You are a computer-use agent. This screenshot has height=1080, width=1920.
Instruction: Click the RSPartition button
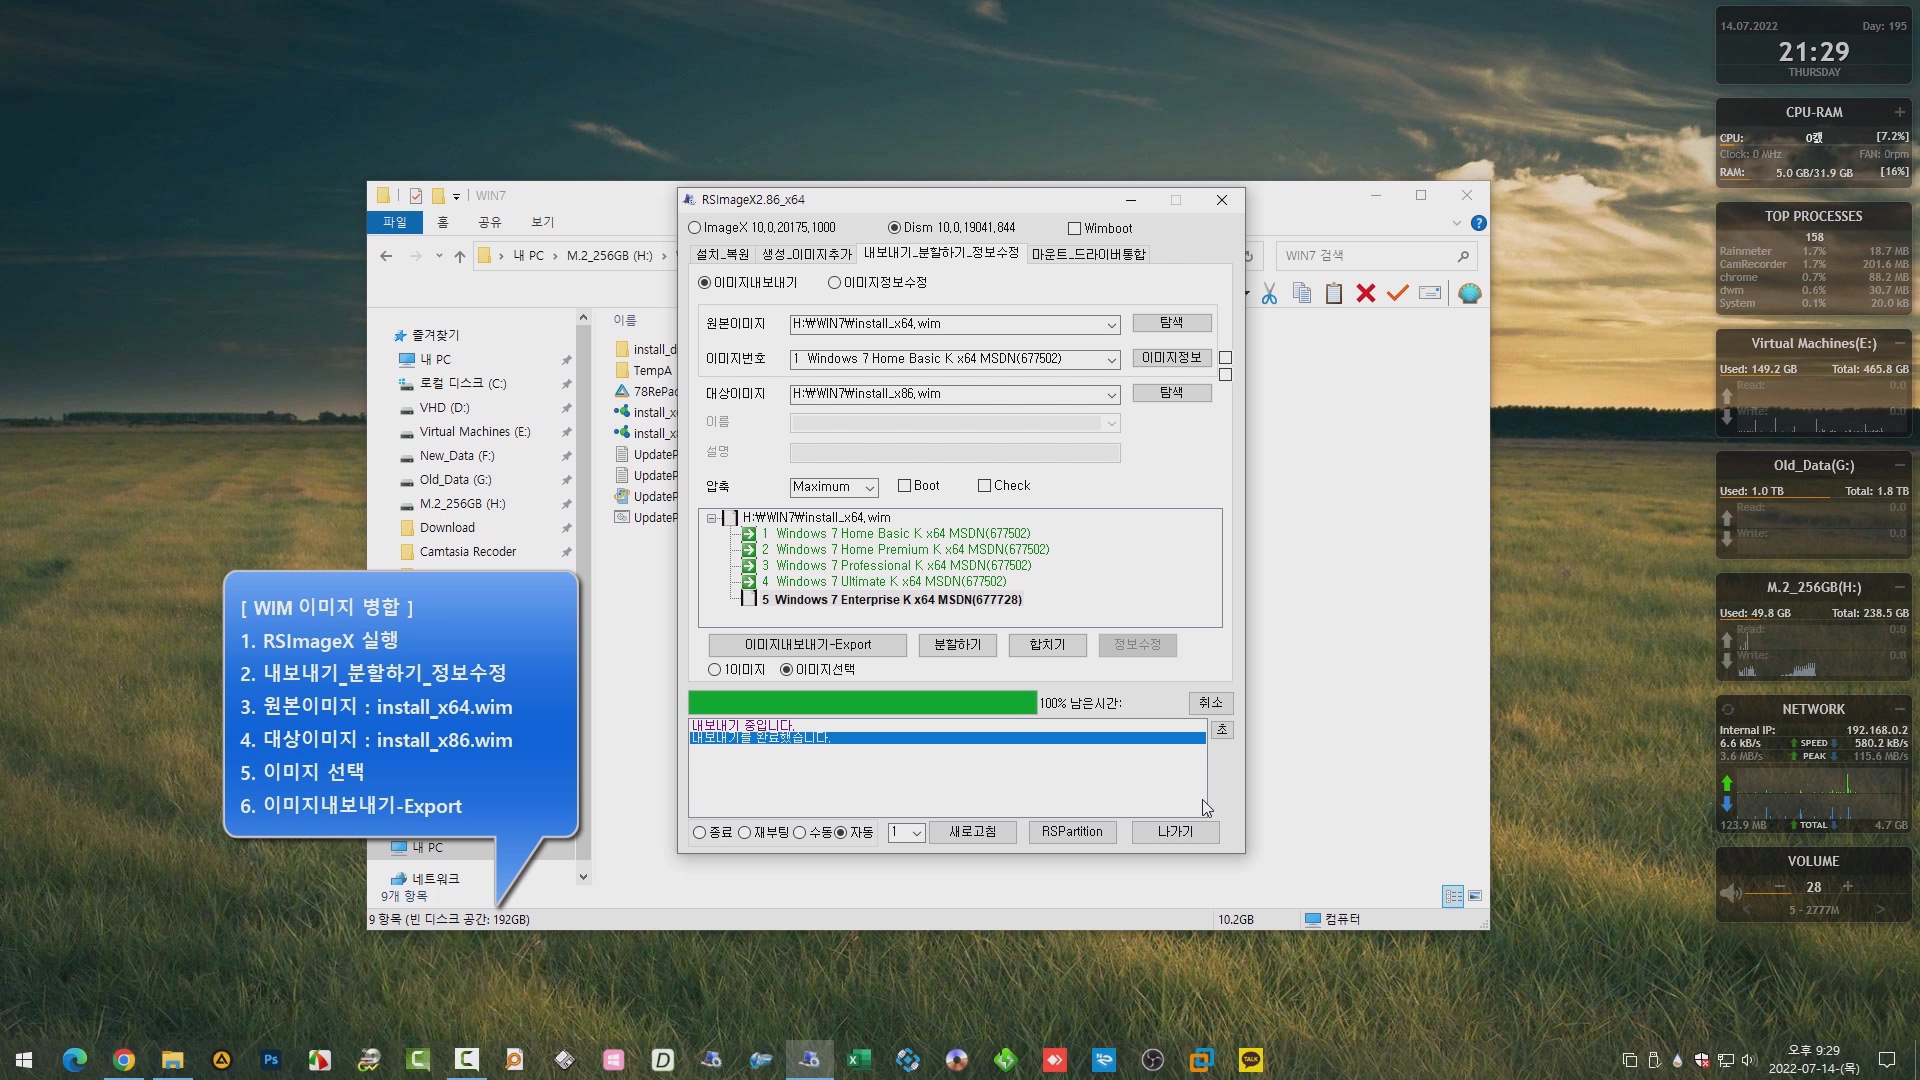[x=1072, y=832]
